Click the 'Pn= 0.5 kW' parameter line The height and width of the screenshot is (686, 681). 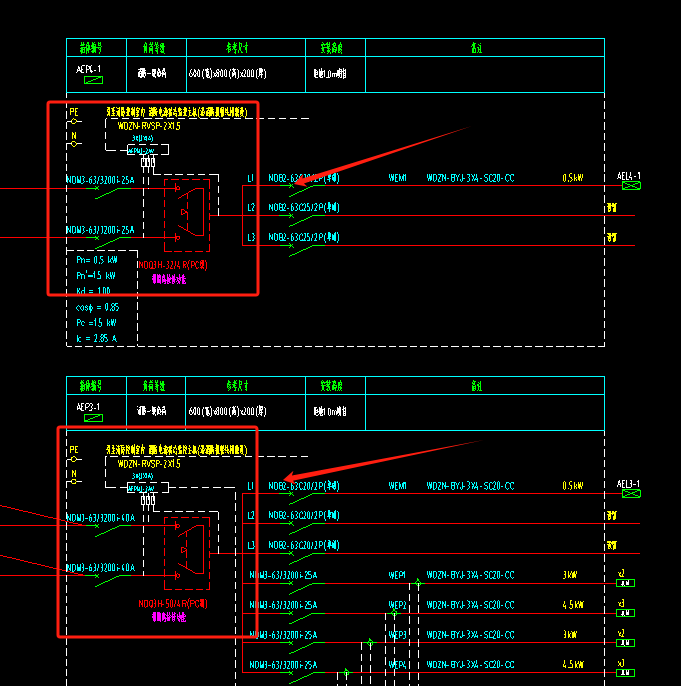tap(97, 260)
